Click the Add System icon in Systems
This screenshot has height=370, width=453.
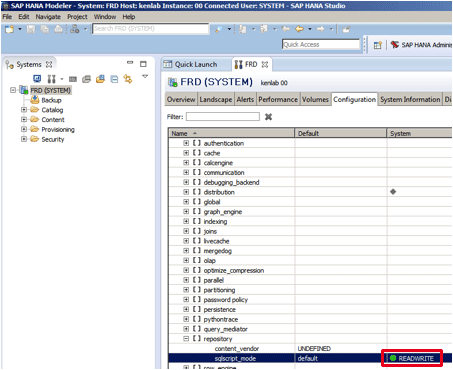(x=37, y=79)
